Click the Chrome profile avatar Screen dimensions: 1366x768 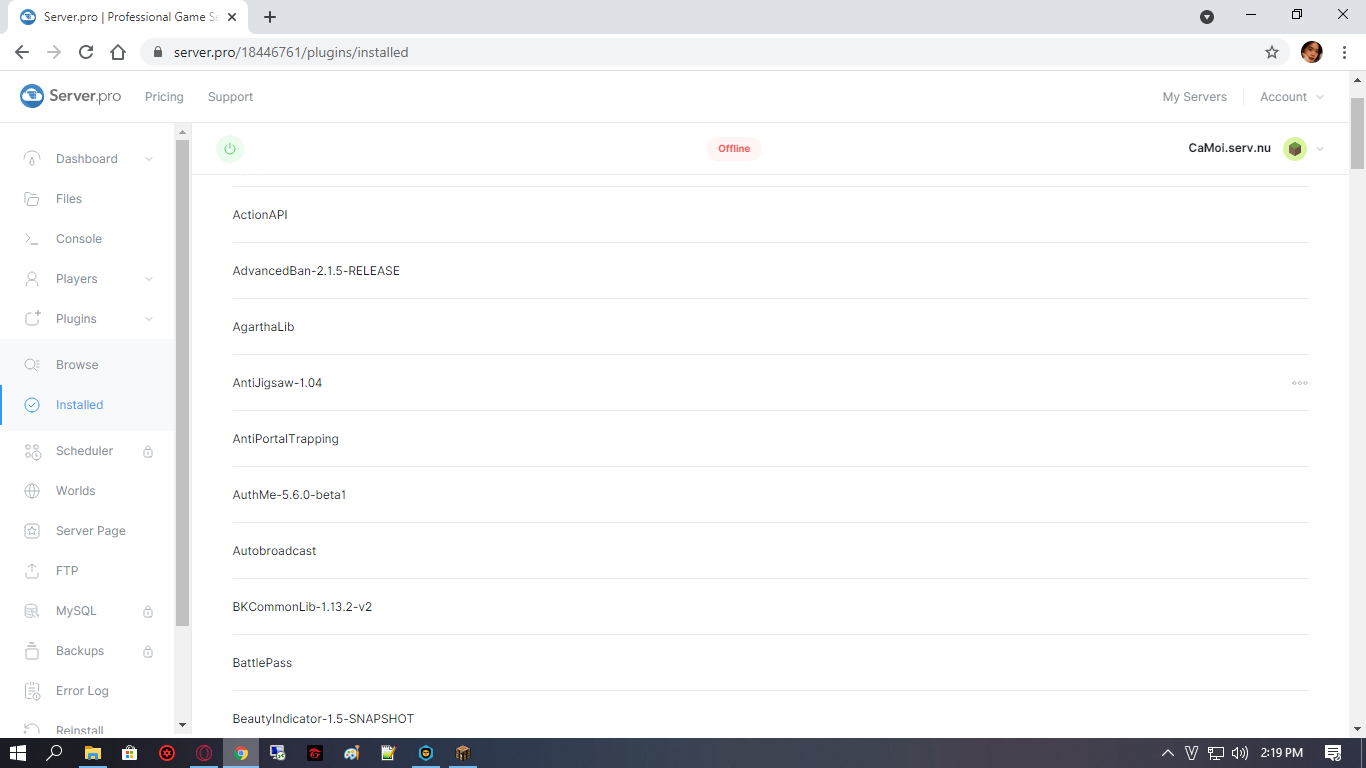(1312, 52)
